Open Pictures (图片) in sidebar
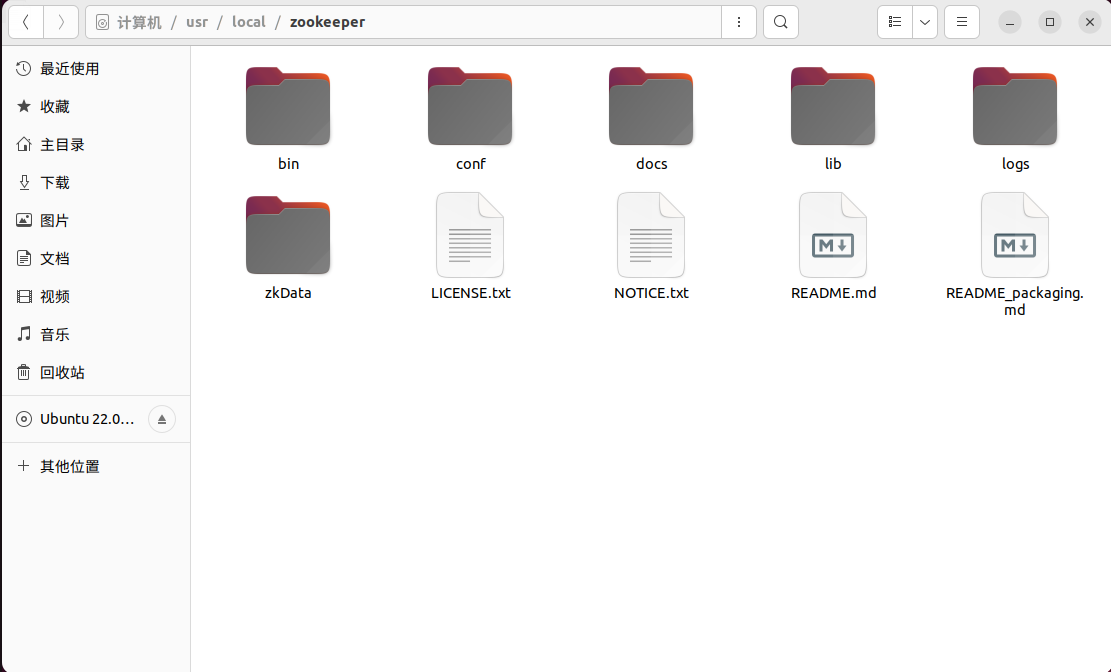1111x672 pixels. pyautogui.click(x=96, y=220)
